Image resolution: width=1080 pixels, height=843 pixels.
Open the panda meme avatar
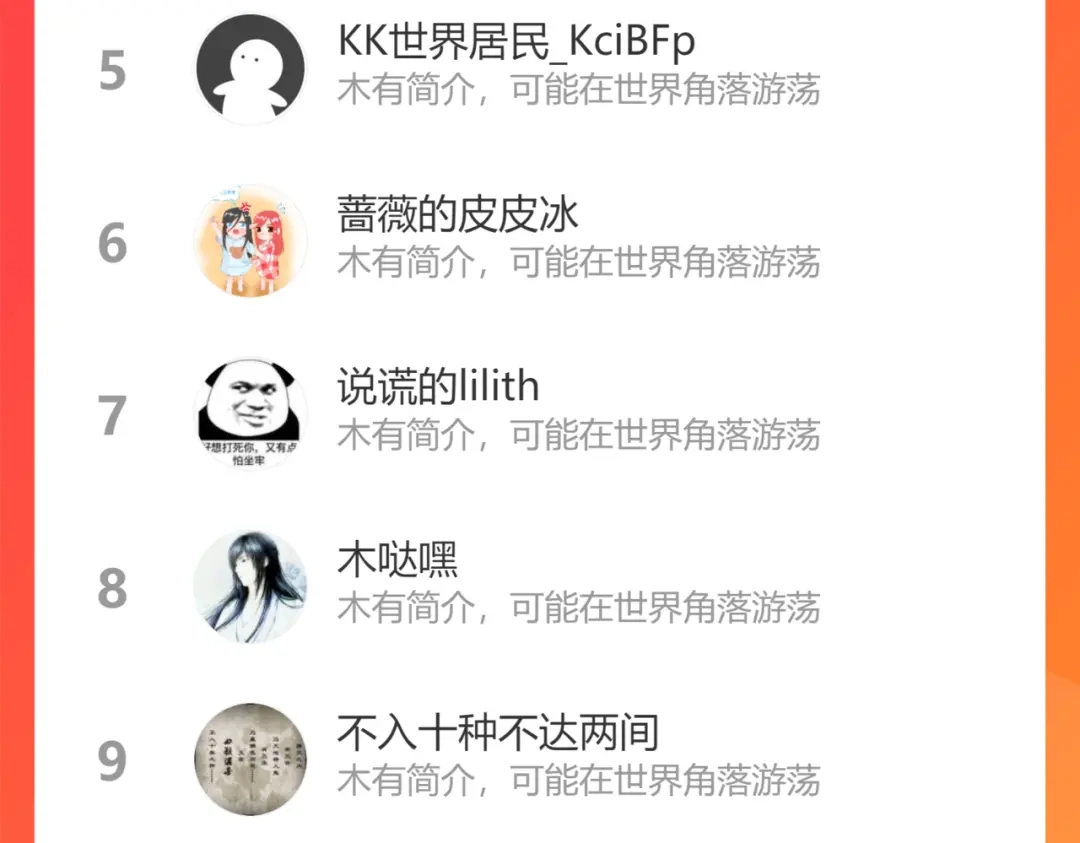pyautogui.click(x=250, y=414)
